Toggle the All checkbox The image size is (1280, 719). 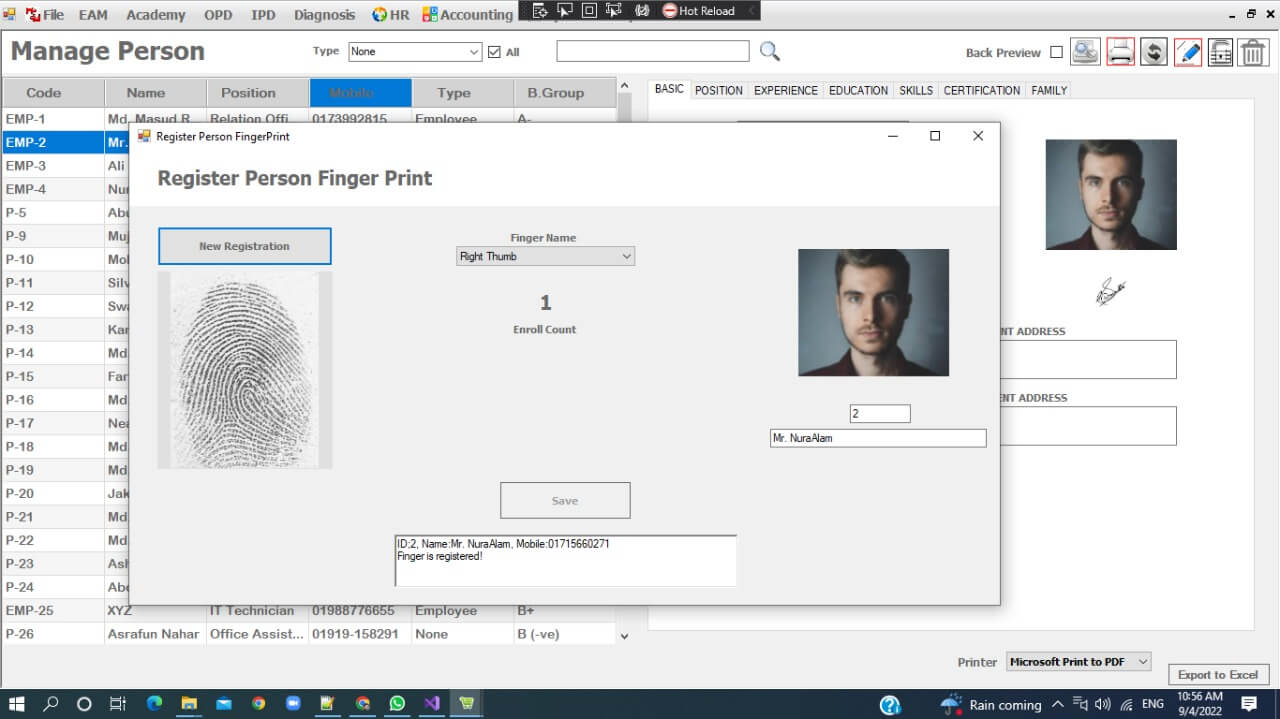(x=494, y=52)
